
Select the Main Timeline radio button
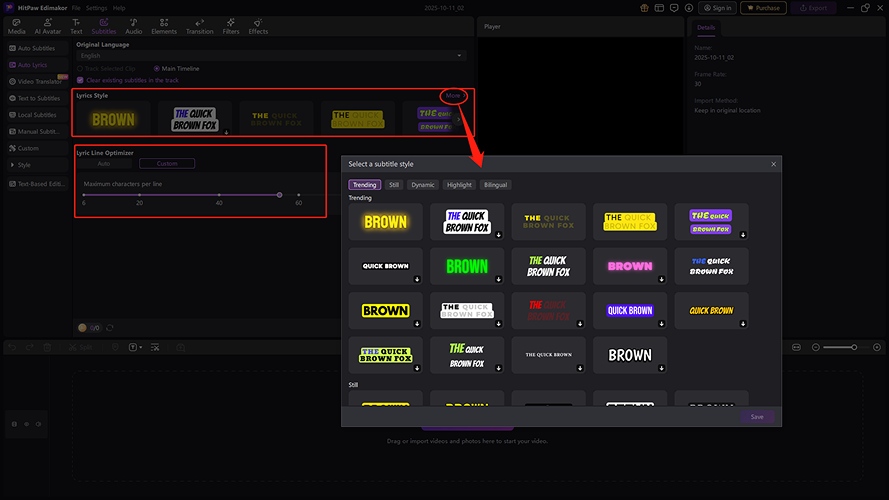pos(155,68)
